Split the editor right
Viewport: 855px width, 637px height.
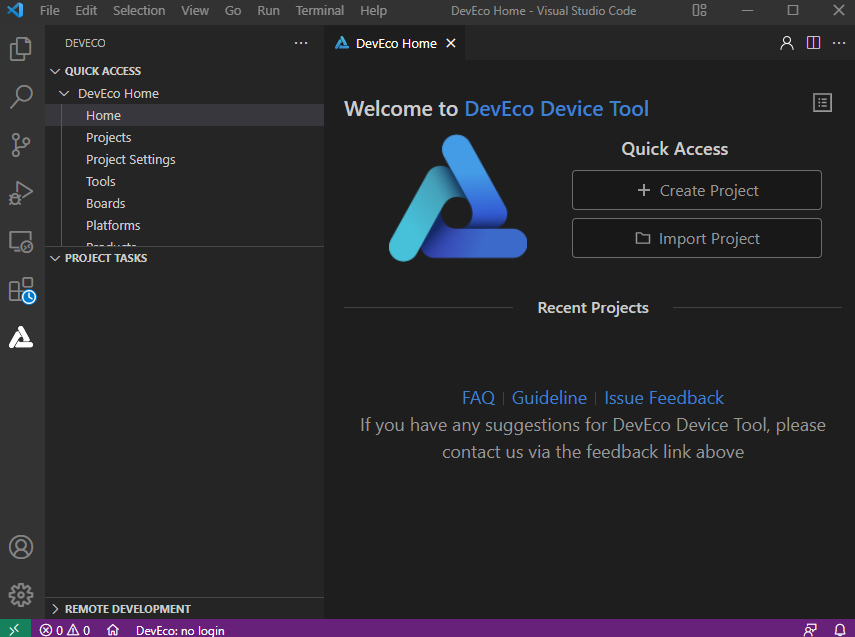(813, 43)
